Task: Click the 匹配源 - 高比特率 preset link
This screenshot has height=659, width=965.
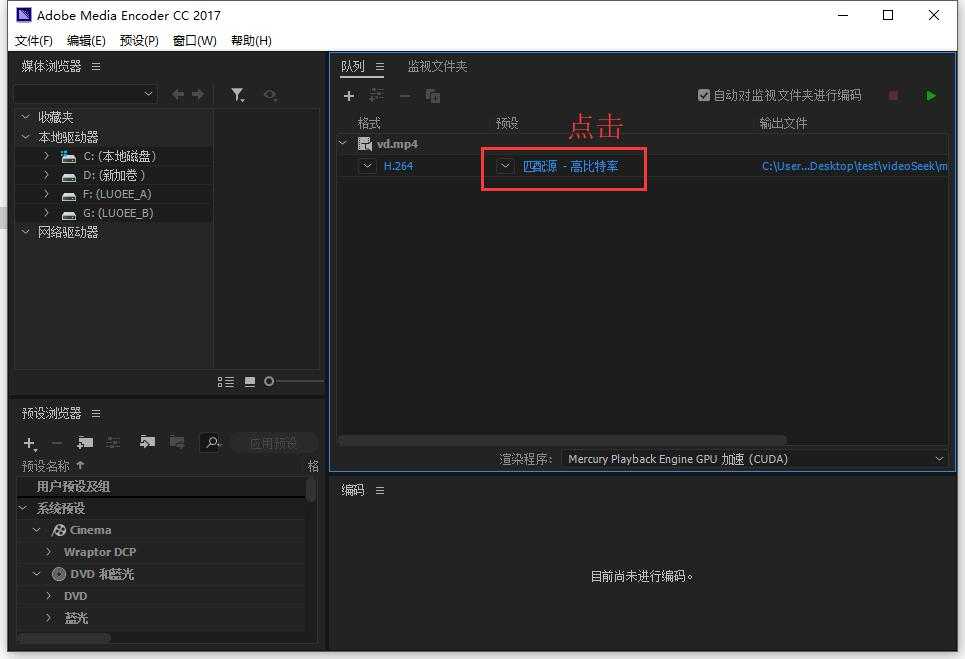Action: point(571,166)
